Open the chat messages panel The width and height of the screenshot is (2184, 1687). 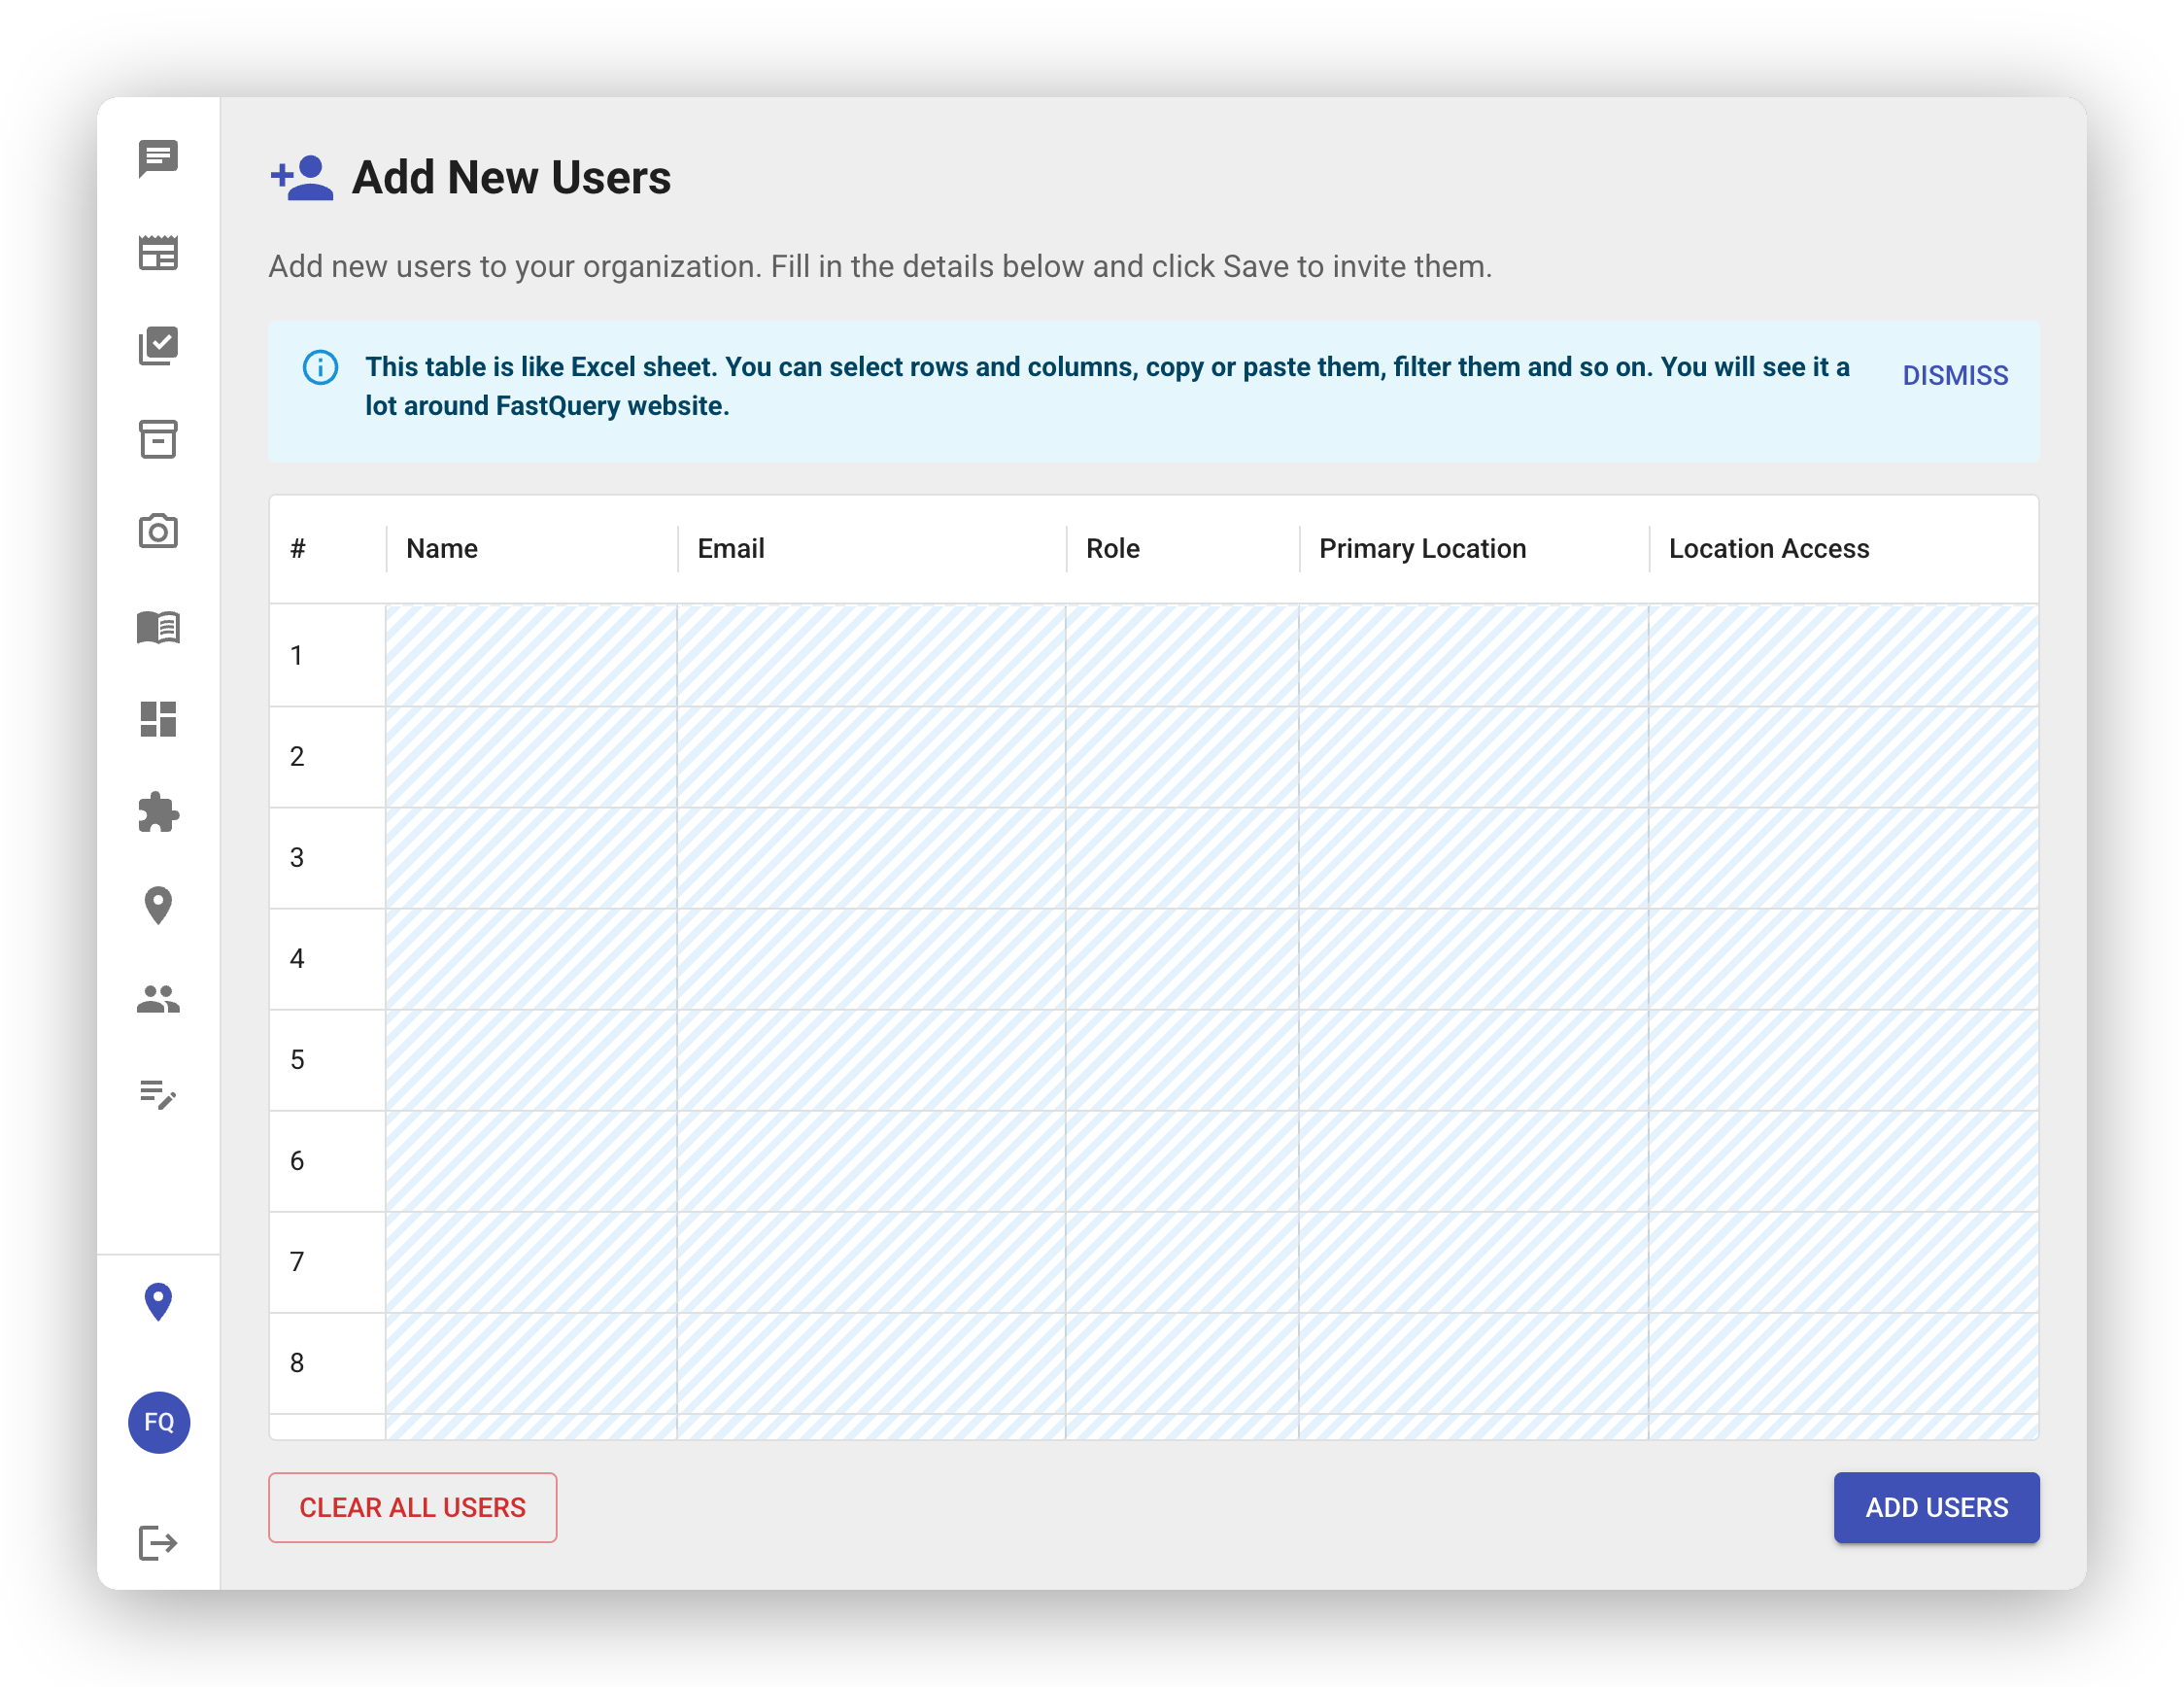[158, 160]
